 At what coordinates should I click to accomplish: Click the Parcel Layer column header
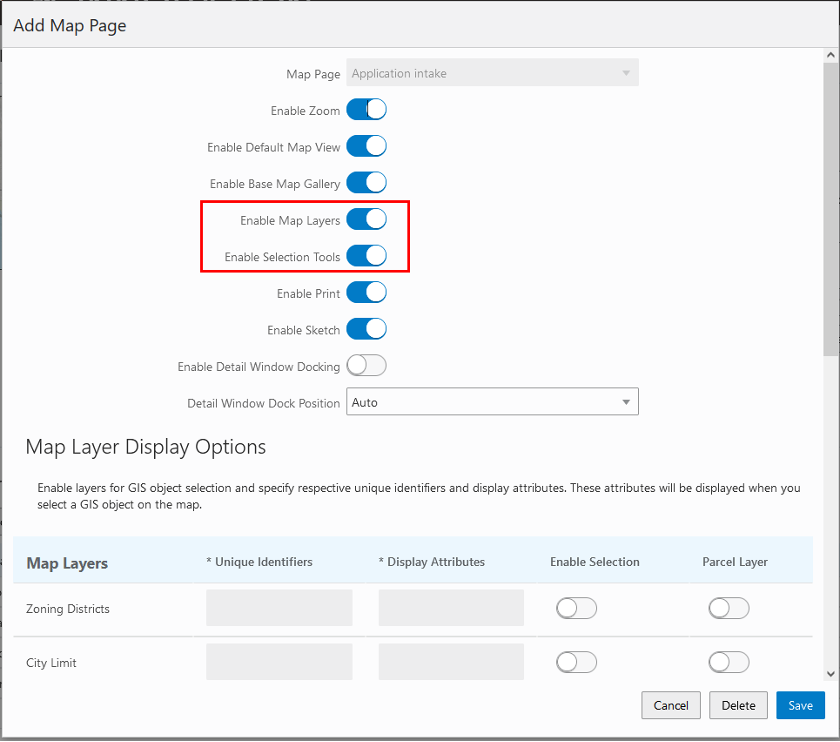(x=735, y=562)
